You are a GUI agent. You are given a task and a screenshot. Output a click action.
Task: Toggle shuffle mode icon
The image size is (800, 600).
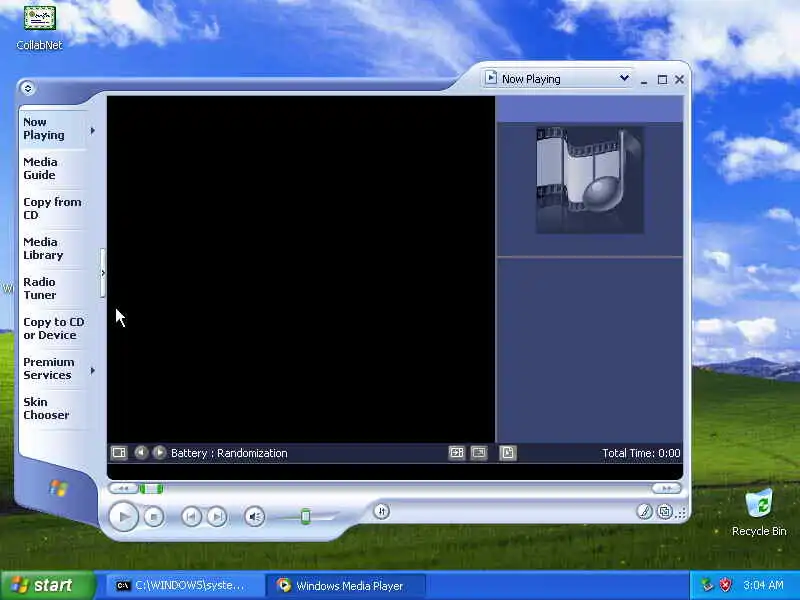[x=381, y=511]
